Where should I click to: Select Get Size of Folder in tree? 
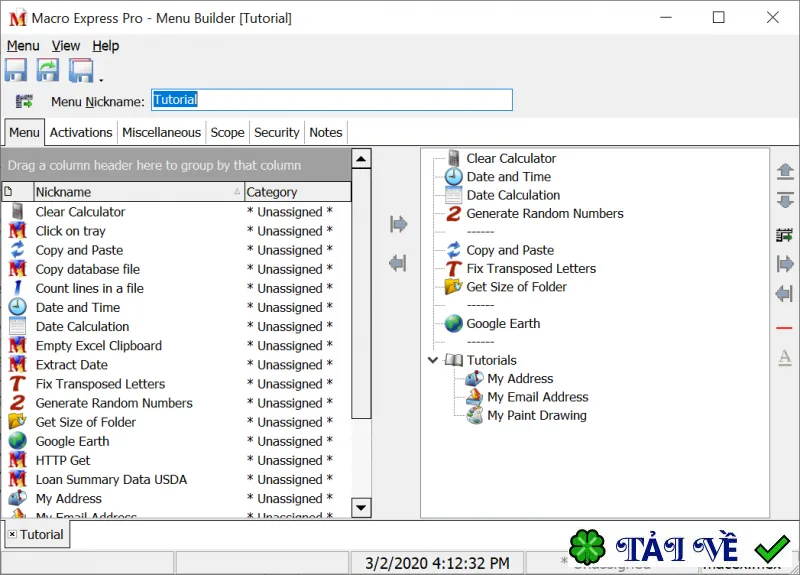[x=516, y=287]
